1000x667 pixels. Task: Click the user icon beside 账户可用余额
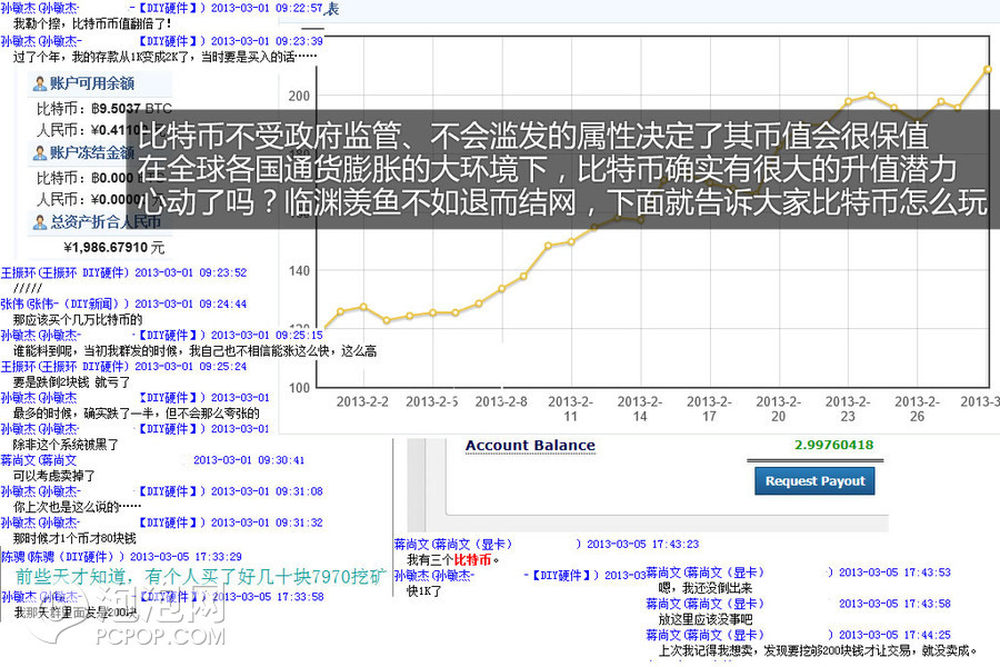tap(40, 84)
